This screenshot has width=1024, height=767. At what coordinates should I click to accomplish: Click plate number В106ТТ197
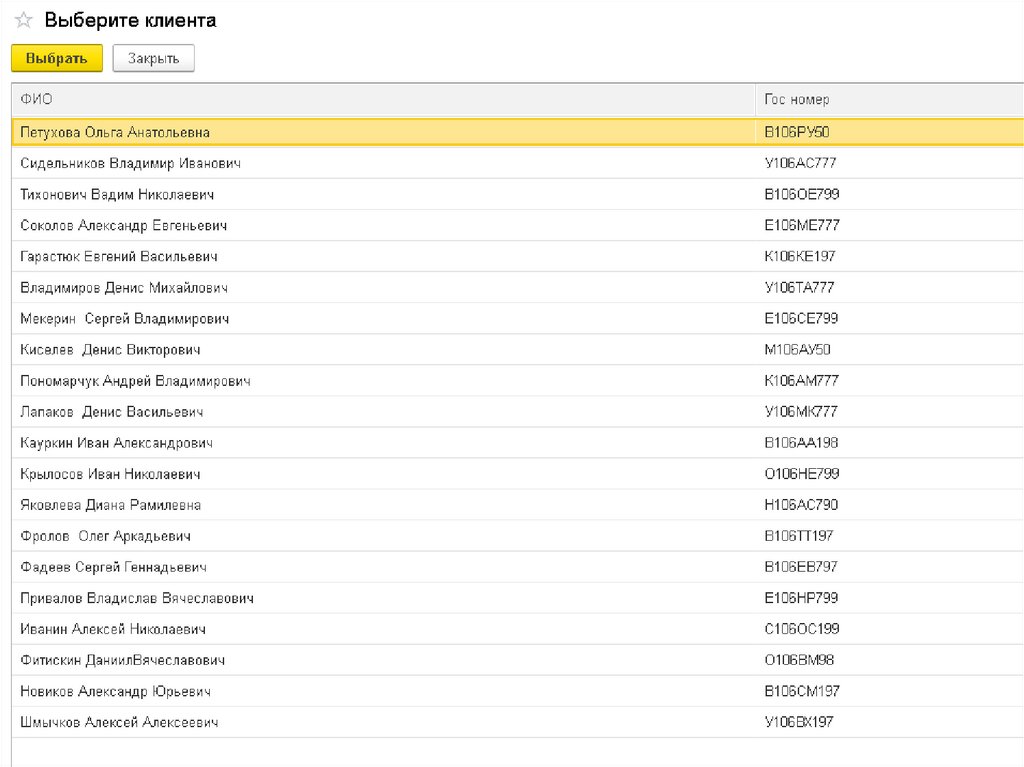tap(799, 536)
